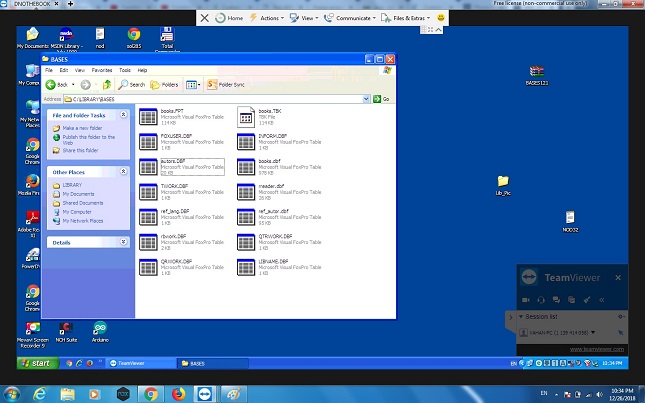Image resolution: width=645 pixels, height=403 pixels.
Task: Open the books.FPT FoxPro table file
Action: (x=149, y=116)
